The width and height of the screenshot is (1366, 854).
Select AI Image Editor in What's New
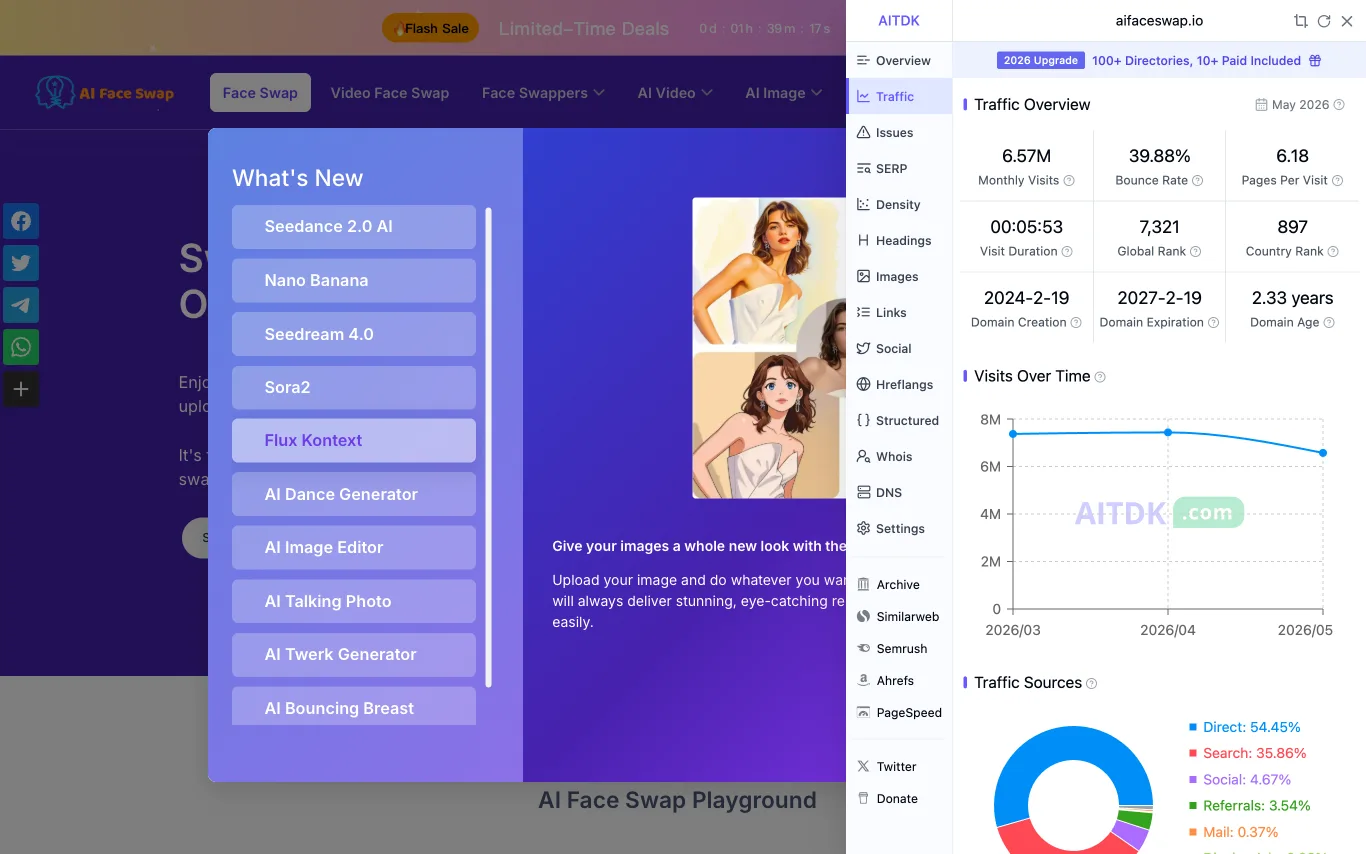354,548
